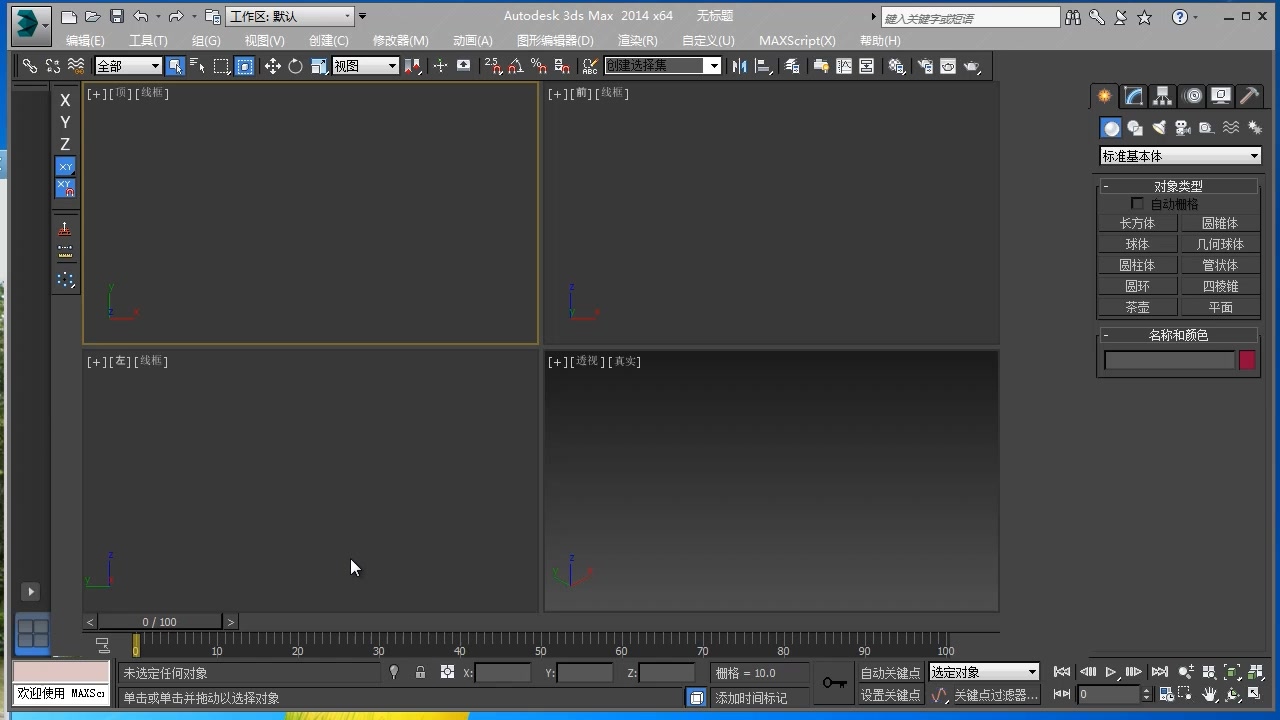
Task: Open the Edit (编辑) menu
Action: tap(85, 41)
